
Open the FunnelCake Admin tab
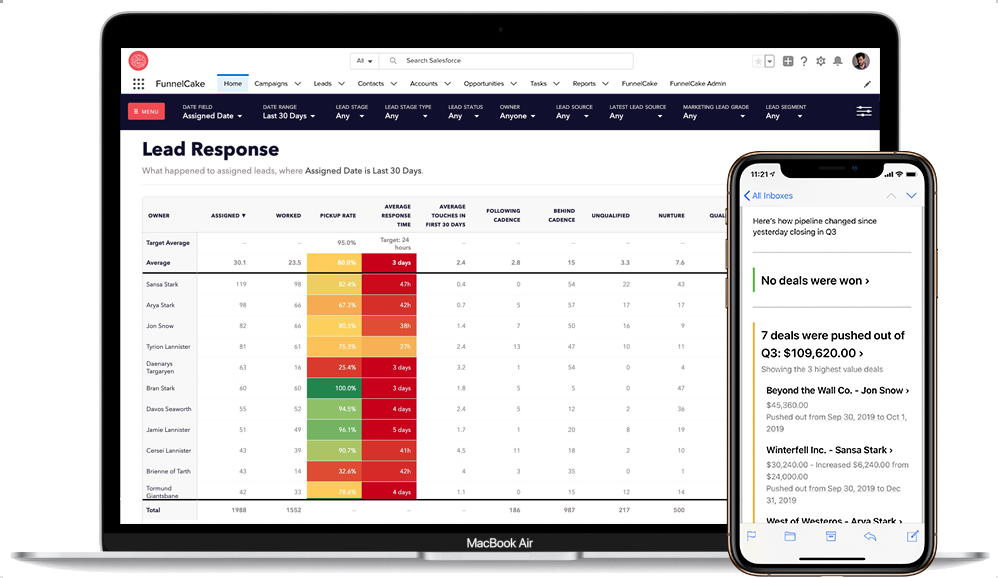698,83
